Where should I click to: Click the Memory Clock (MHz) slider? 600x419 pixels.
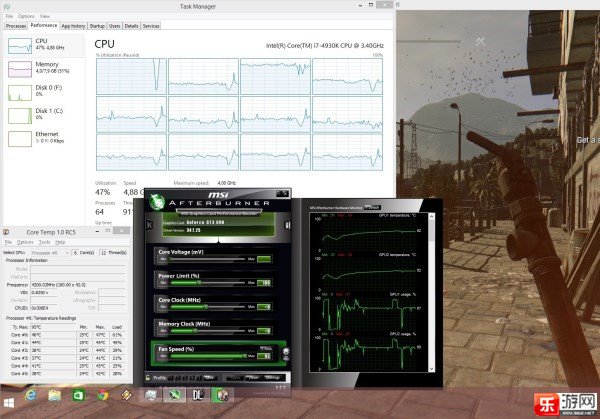(207, 331)
